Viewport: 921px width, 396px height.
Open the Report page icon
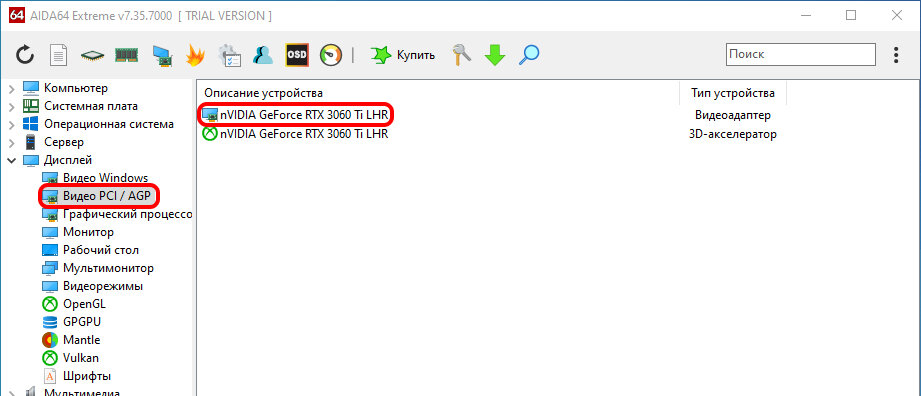[x=58, y=55]
